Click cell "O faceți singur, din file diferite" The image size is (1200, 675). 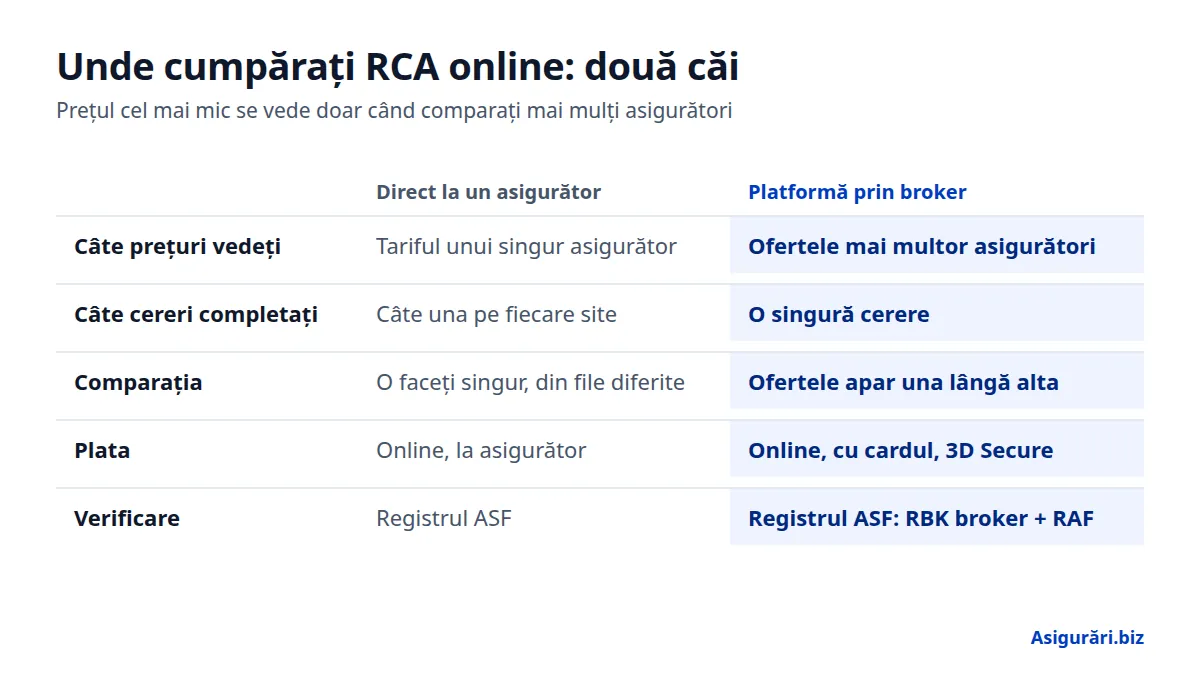pos(530,382)
